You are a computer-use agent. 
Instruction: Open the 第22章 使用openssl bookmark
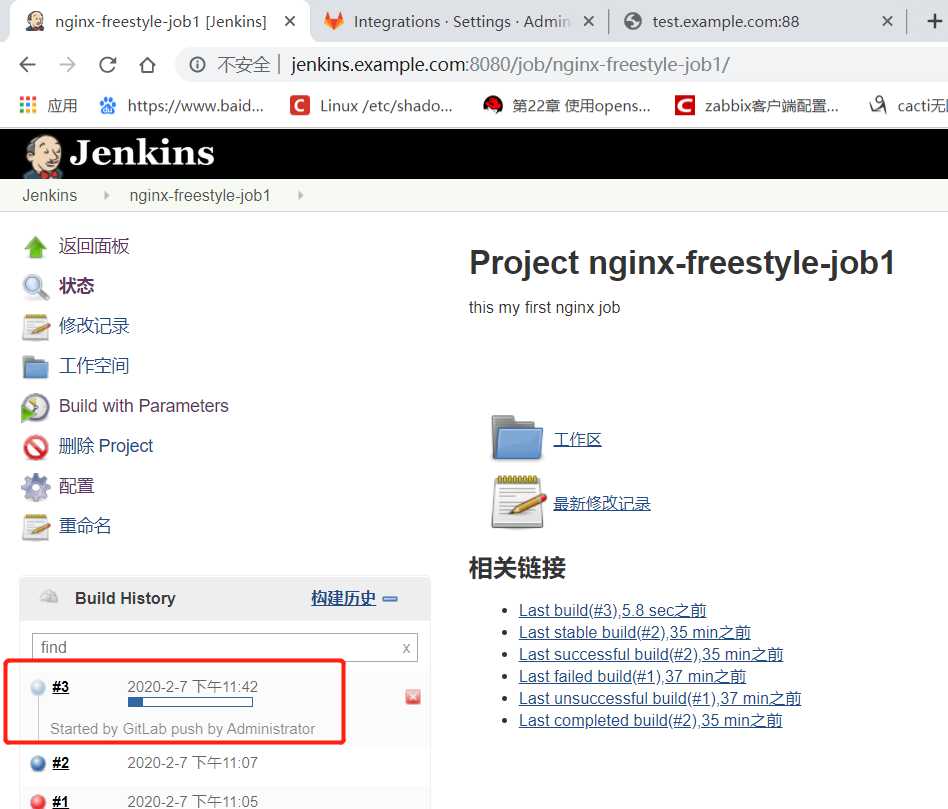[567, 105]
